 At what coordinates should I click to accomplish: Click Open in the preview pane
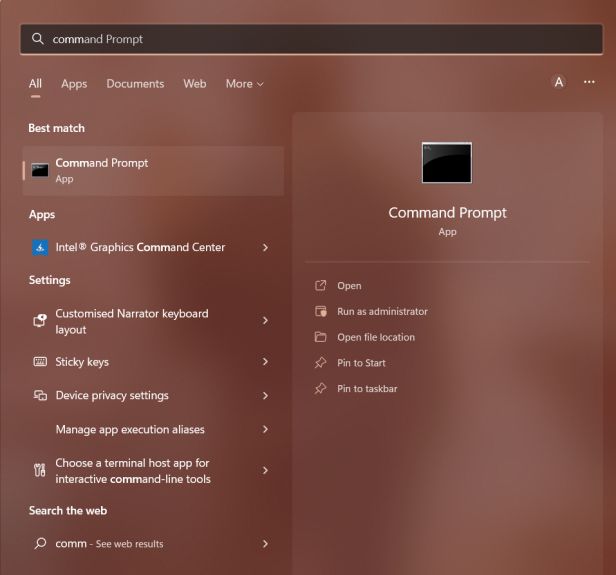tap(349, 286)
